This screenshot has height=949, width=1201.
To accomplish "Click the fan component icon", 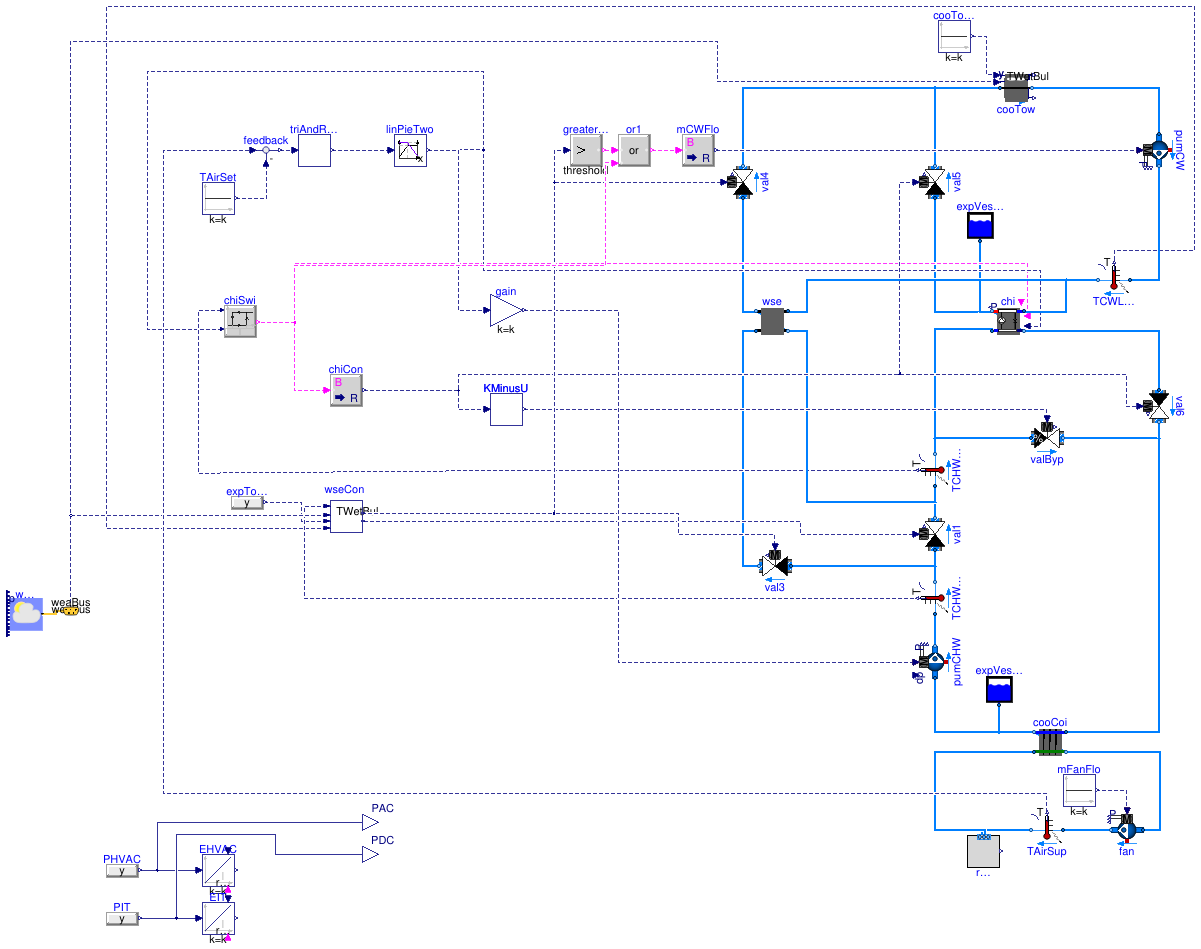I will [x=1125, y=829].
